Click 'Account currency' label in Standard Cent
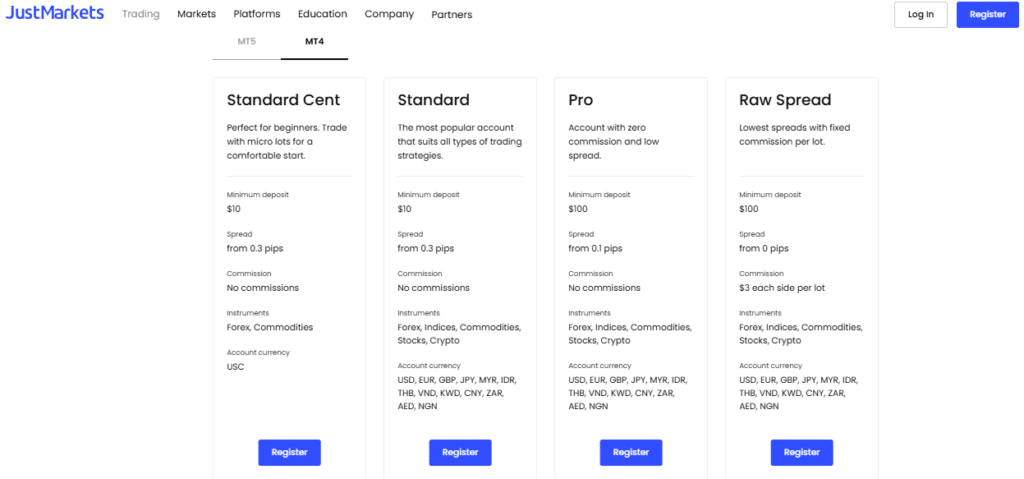This screenshot has width=1024, height=479. [258, 352]
